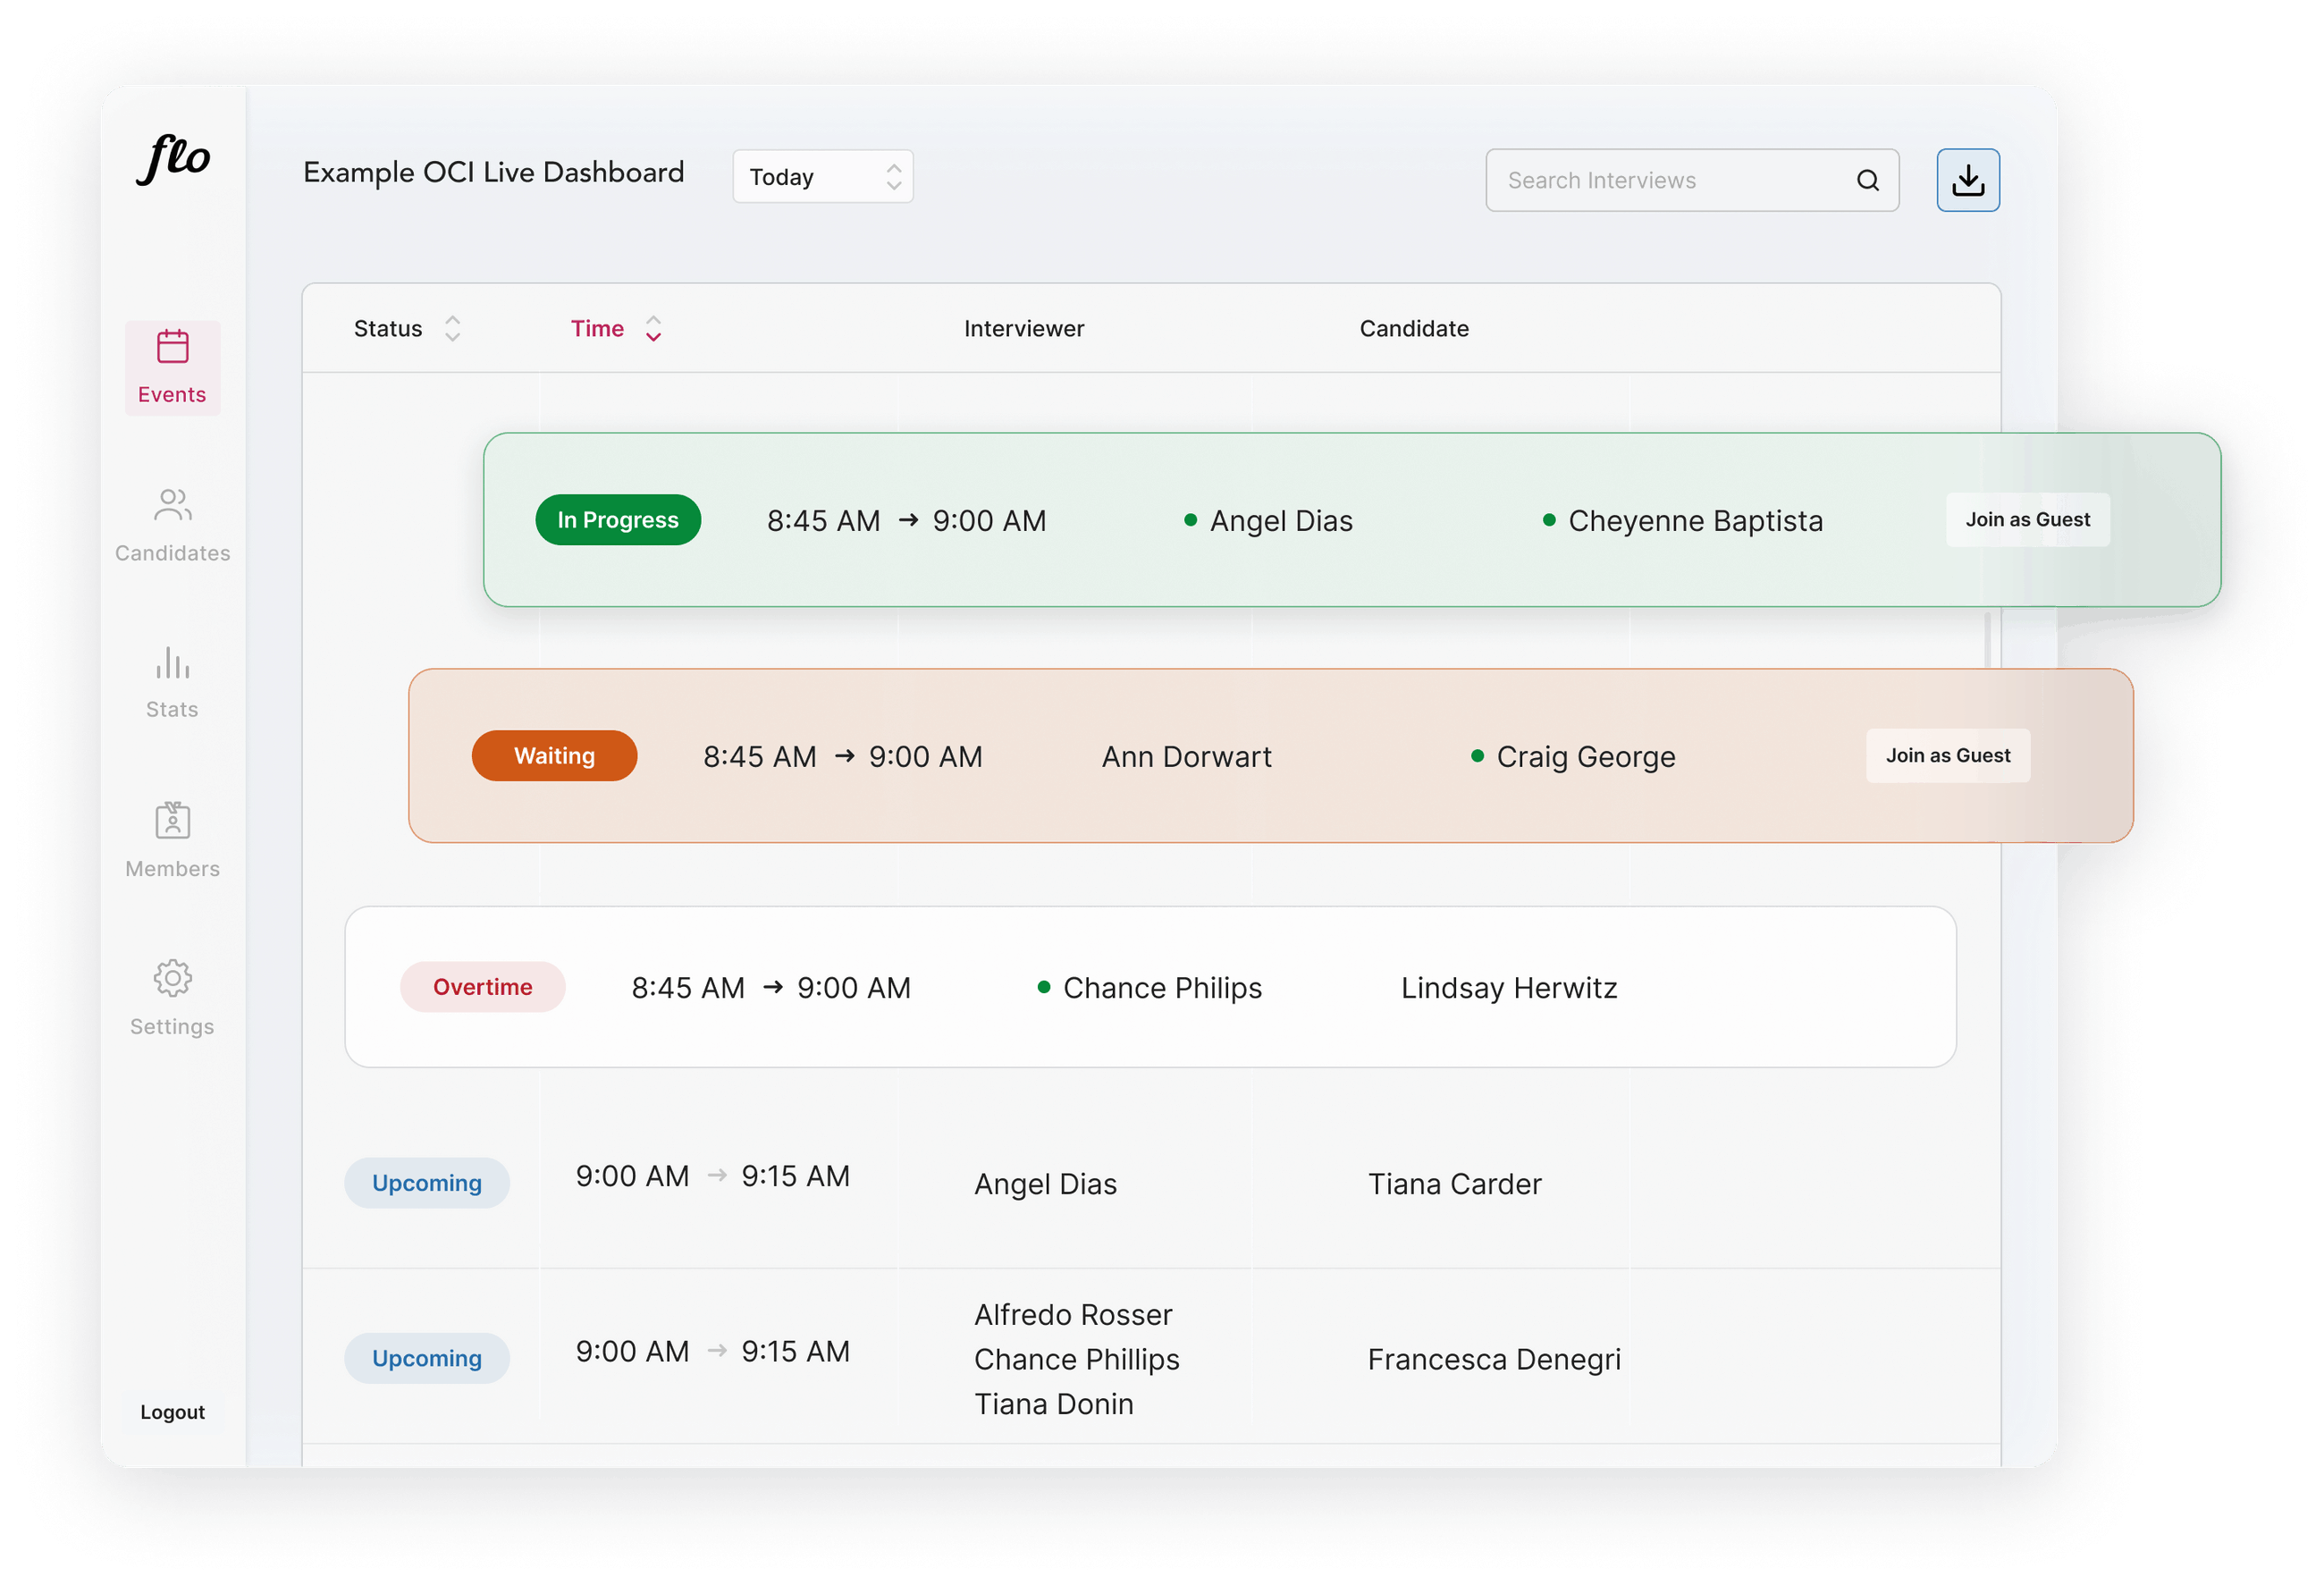Click the Interviewer column header
Image resolution: width=2324 pixels, height=1585 pixels.
[x=1023, y=329]
